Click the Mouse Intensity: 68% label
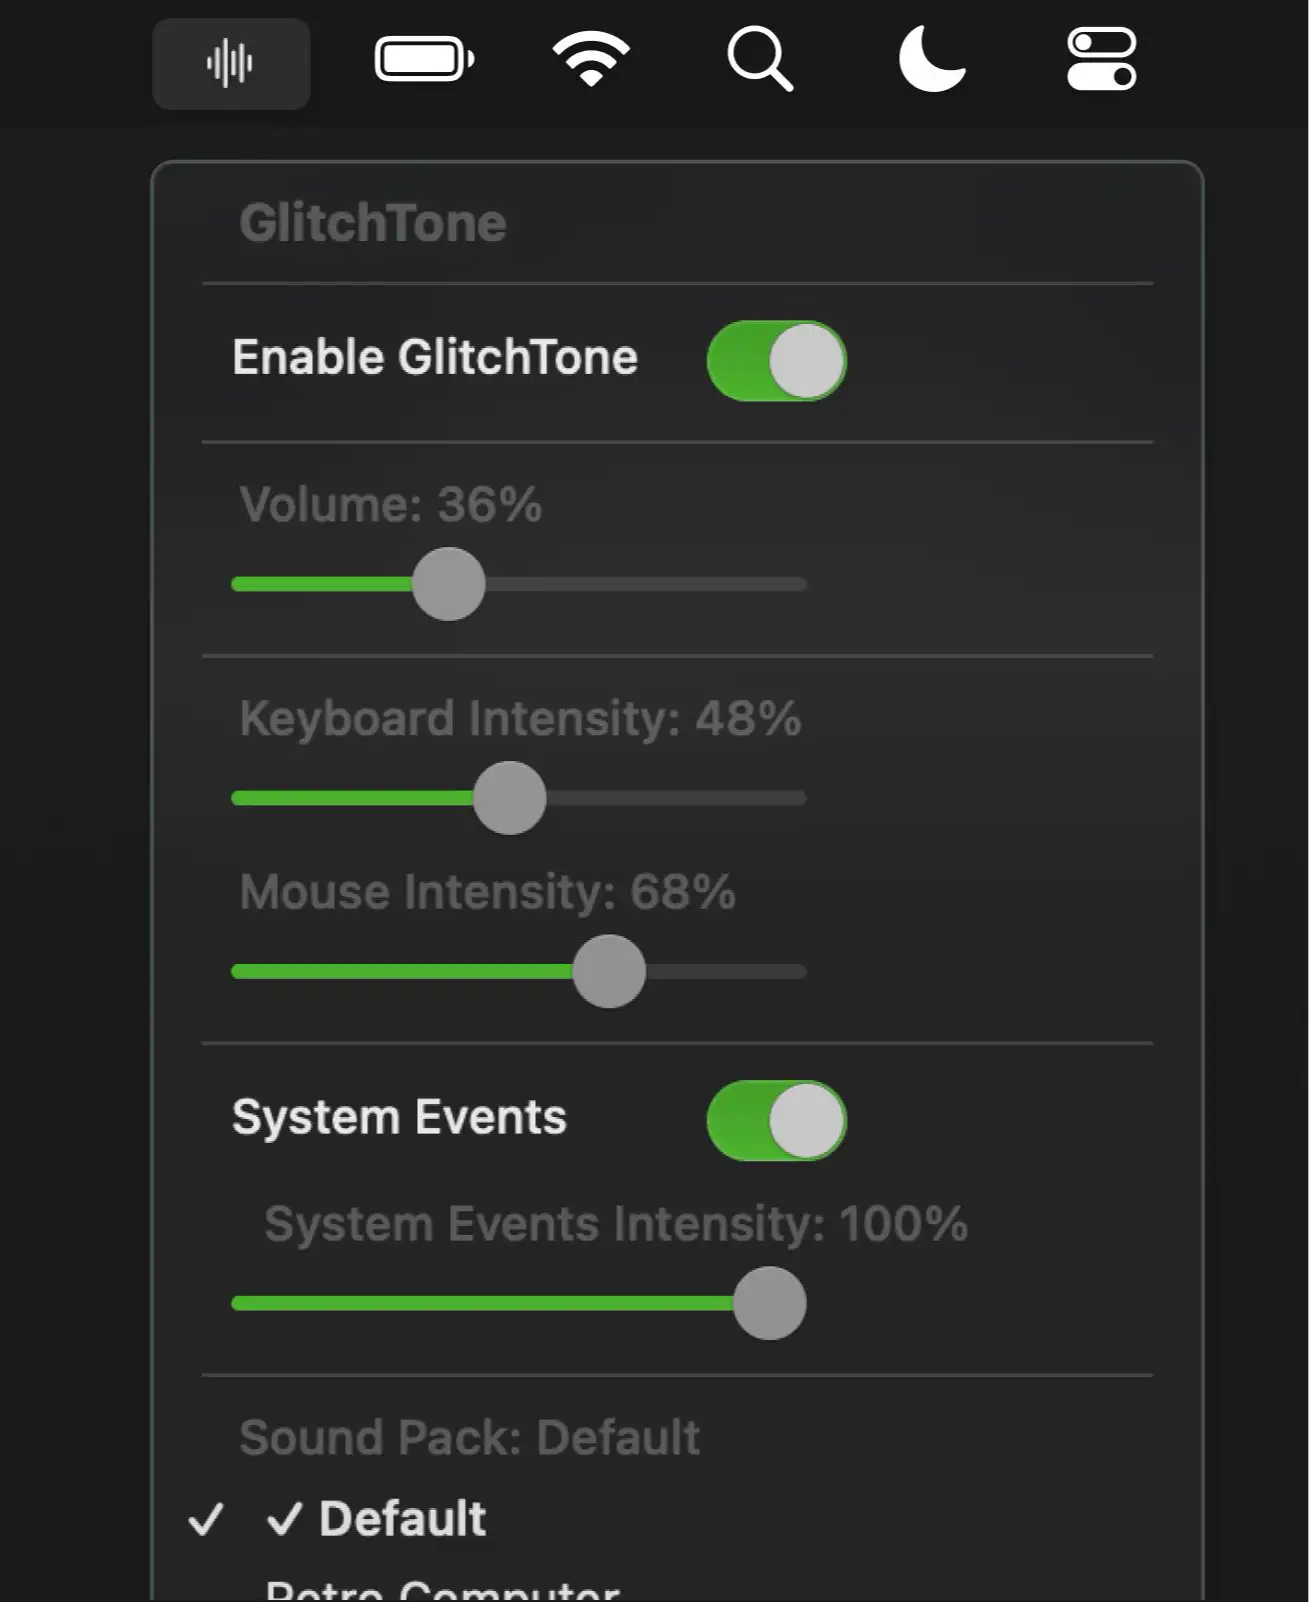This screenshot has height=1602, width=1309. click(486, 893)
